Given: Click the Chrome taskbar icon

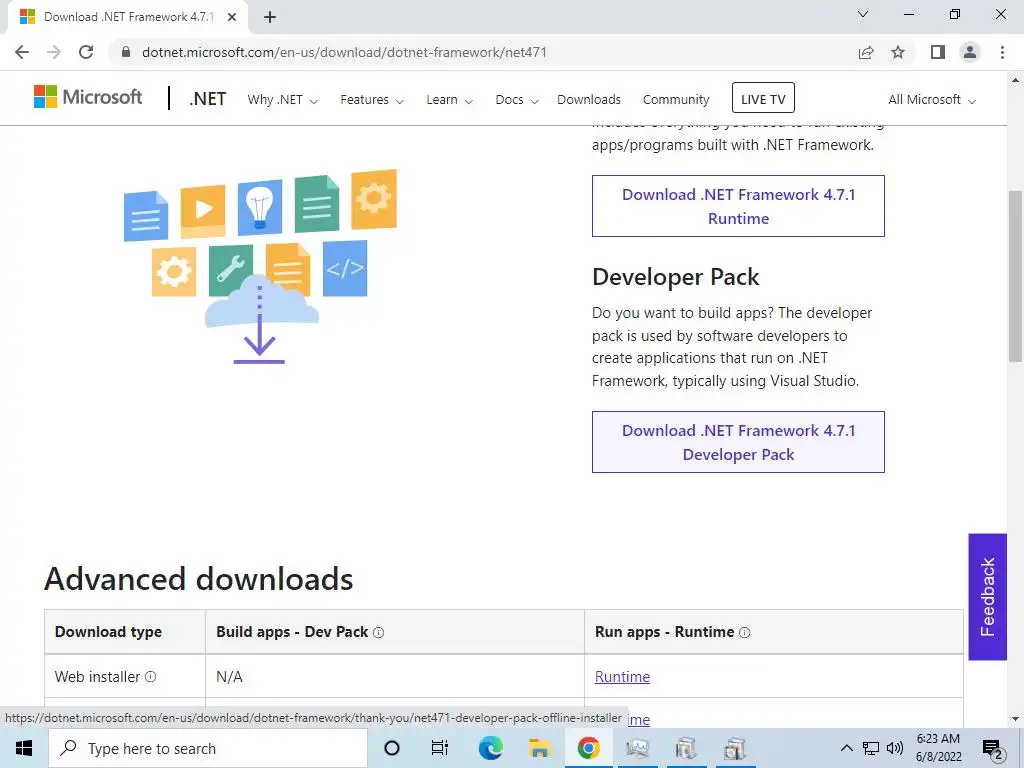Looking at the screenshot, I should [588, 748].
